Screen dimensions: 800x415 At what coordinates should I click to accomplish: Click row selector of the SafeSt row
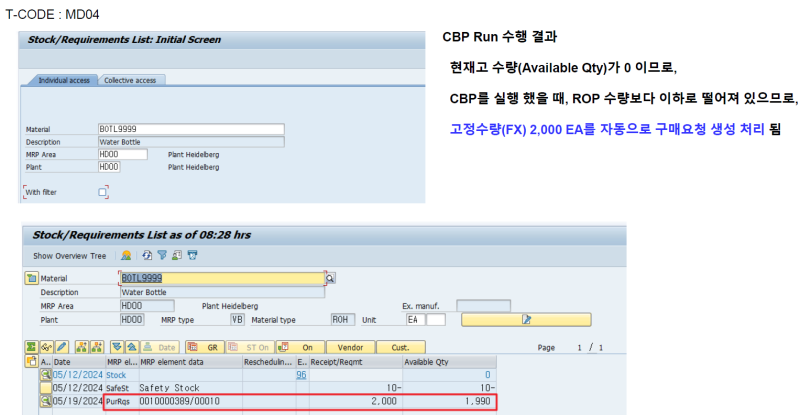point(46,388)
